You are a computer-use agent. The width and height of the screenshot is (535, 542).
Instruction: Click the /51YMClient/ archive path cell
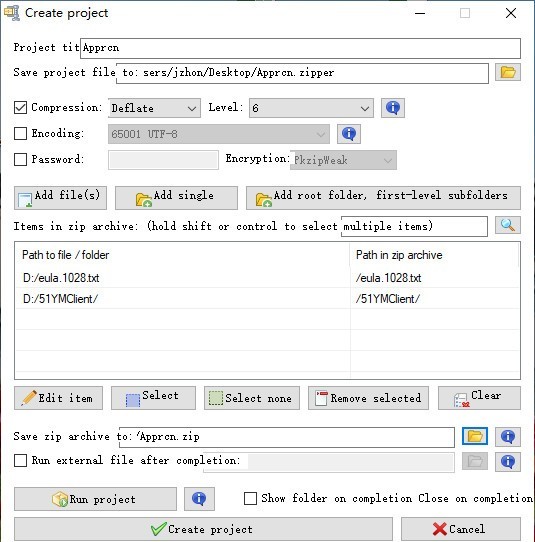pos(435,299)
